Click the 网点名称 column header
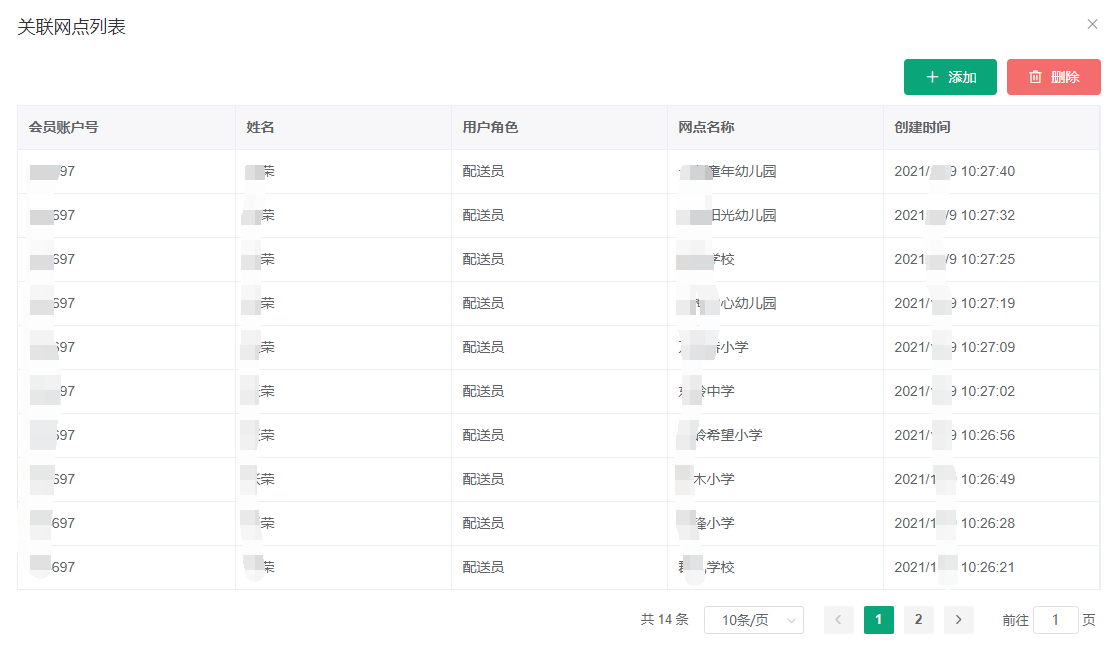Viewport: 1117px width, 656px height. tap(706, 127)
